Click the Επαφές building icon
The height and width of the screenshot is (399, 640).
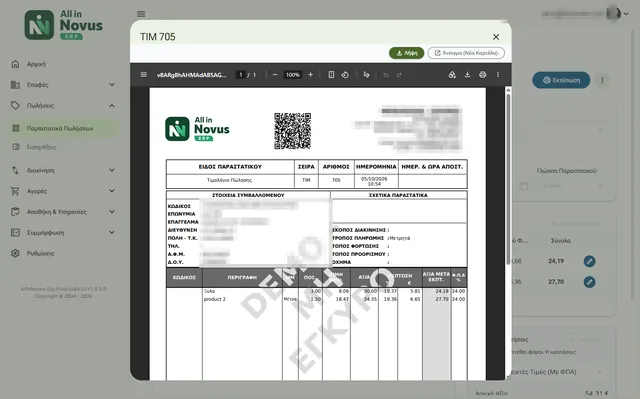click(x=15, y=85)
